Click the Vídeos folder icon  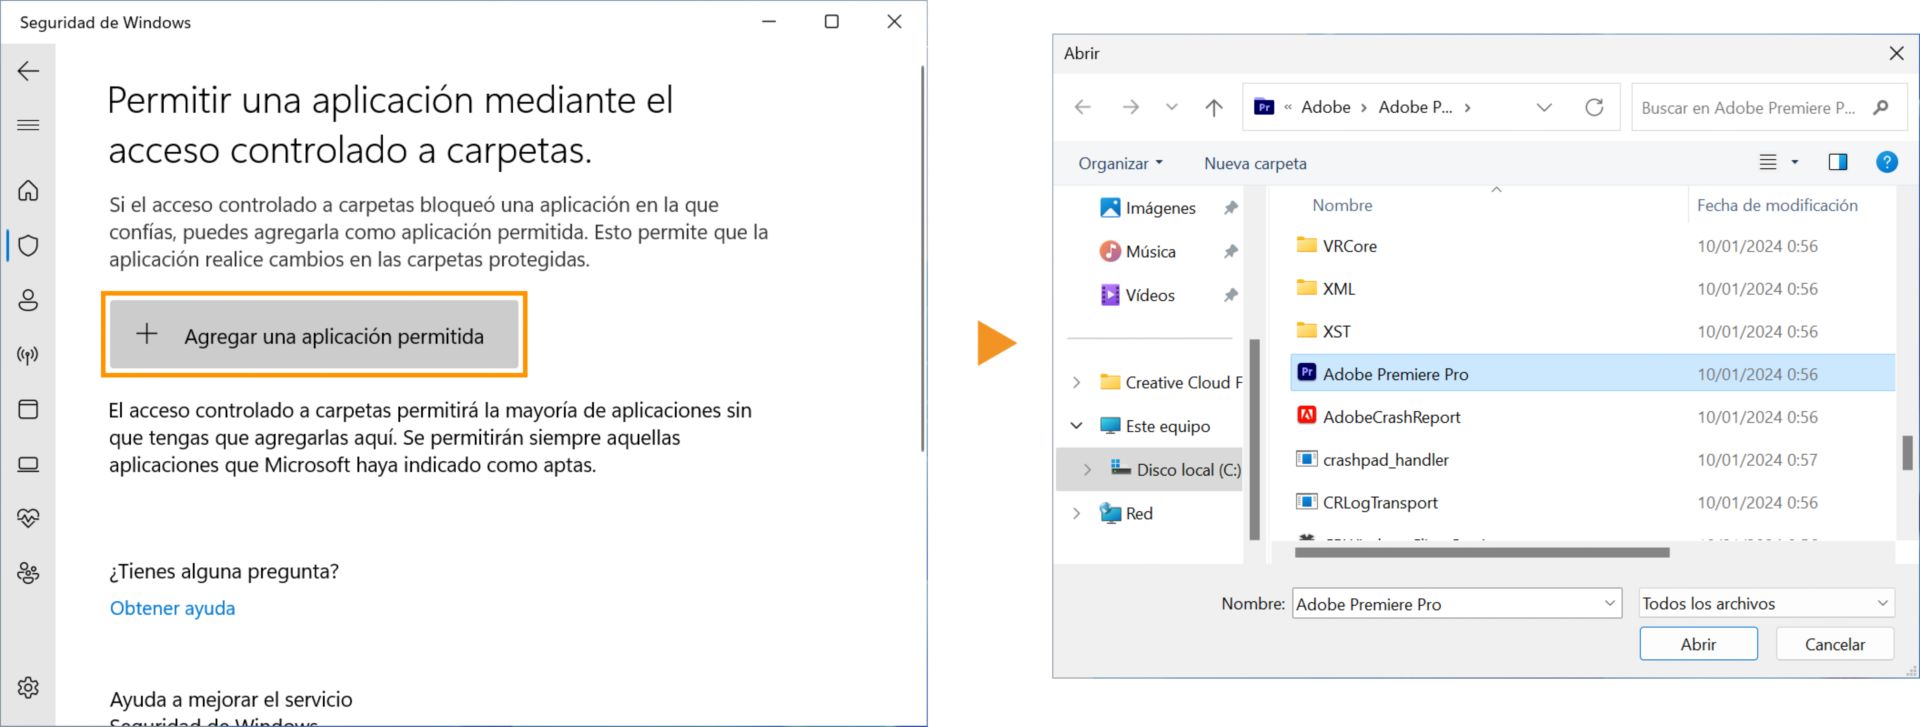click(x=1110, y=294)
